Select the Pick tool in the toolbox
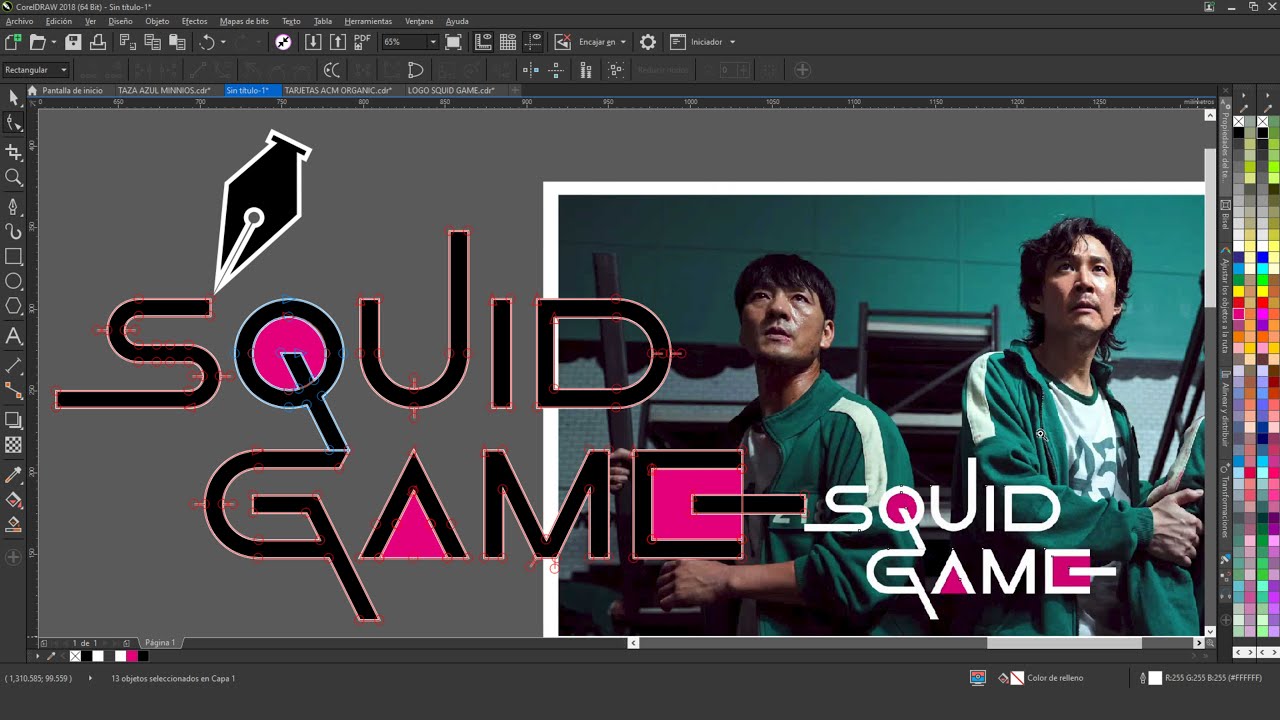The width and height of the screenshot is (1280, 720). point(13,97)
